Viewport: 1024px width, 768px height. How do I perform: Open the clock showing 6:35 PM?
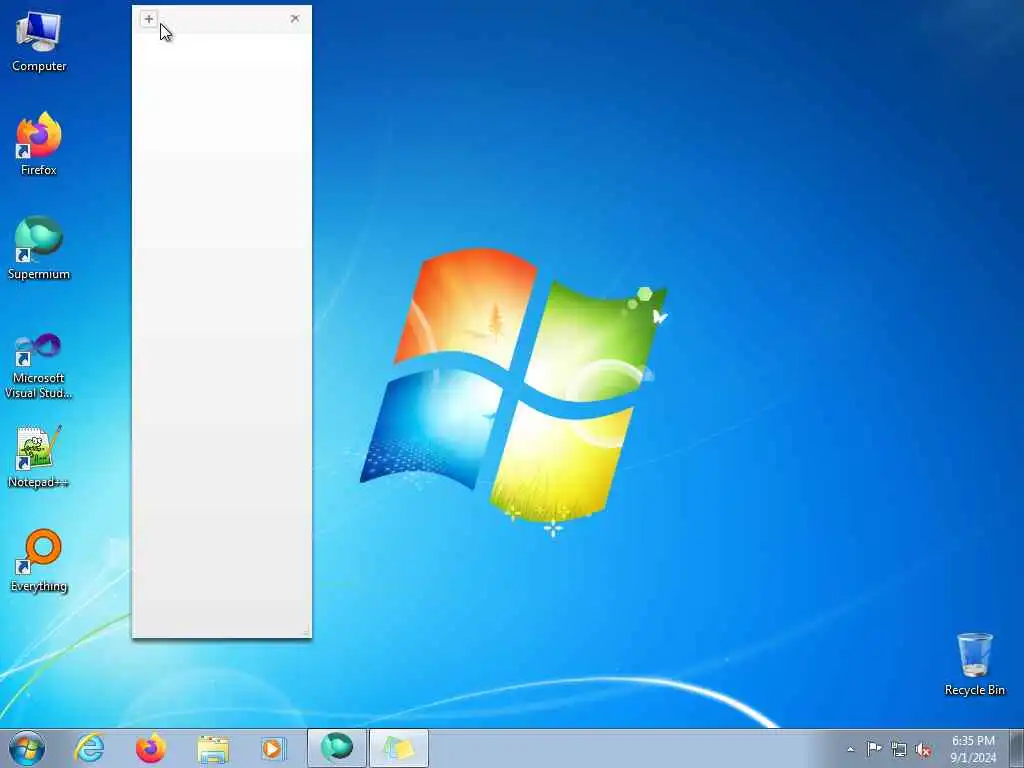973,748
